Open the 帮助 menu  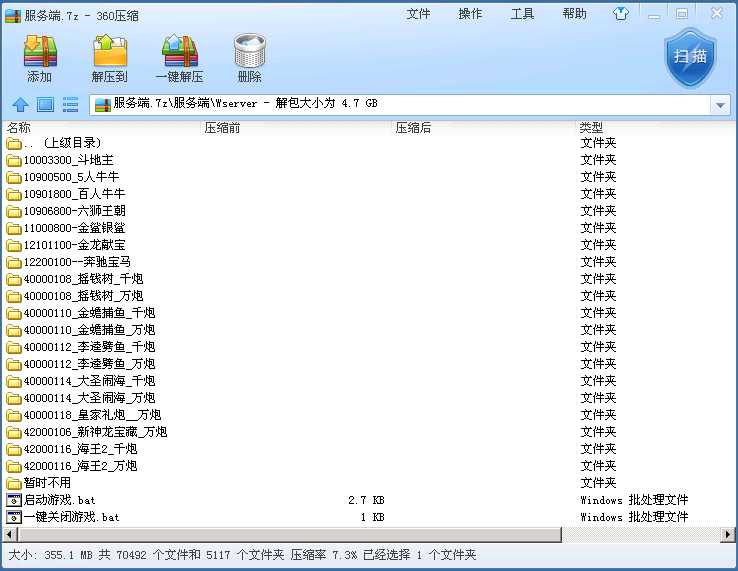[575, 14]
